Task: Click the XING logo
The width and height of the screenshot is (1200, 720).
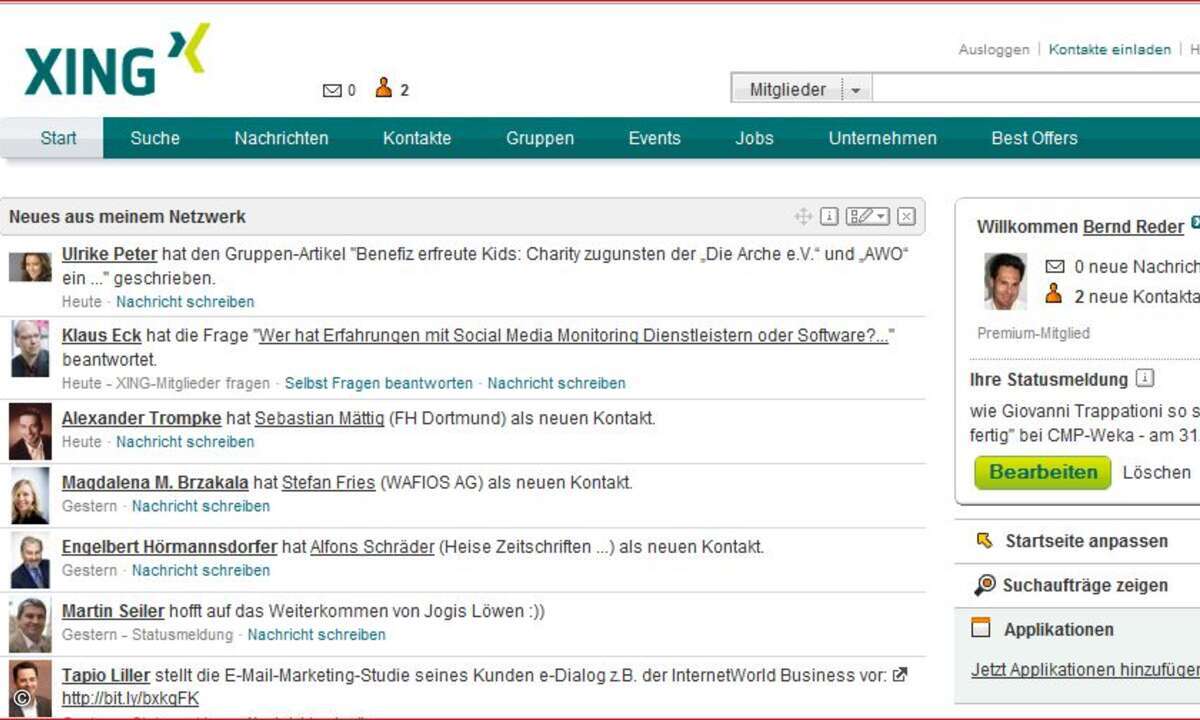Action: point(116,61)
